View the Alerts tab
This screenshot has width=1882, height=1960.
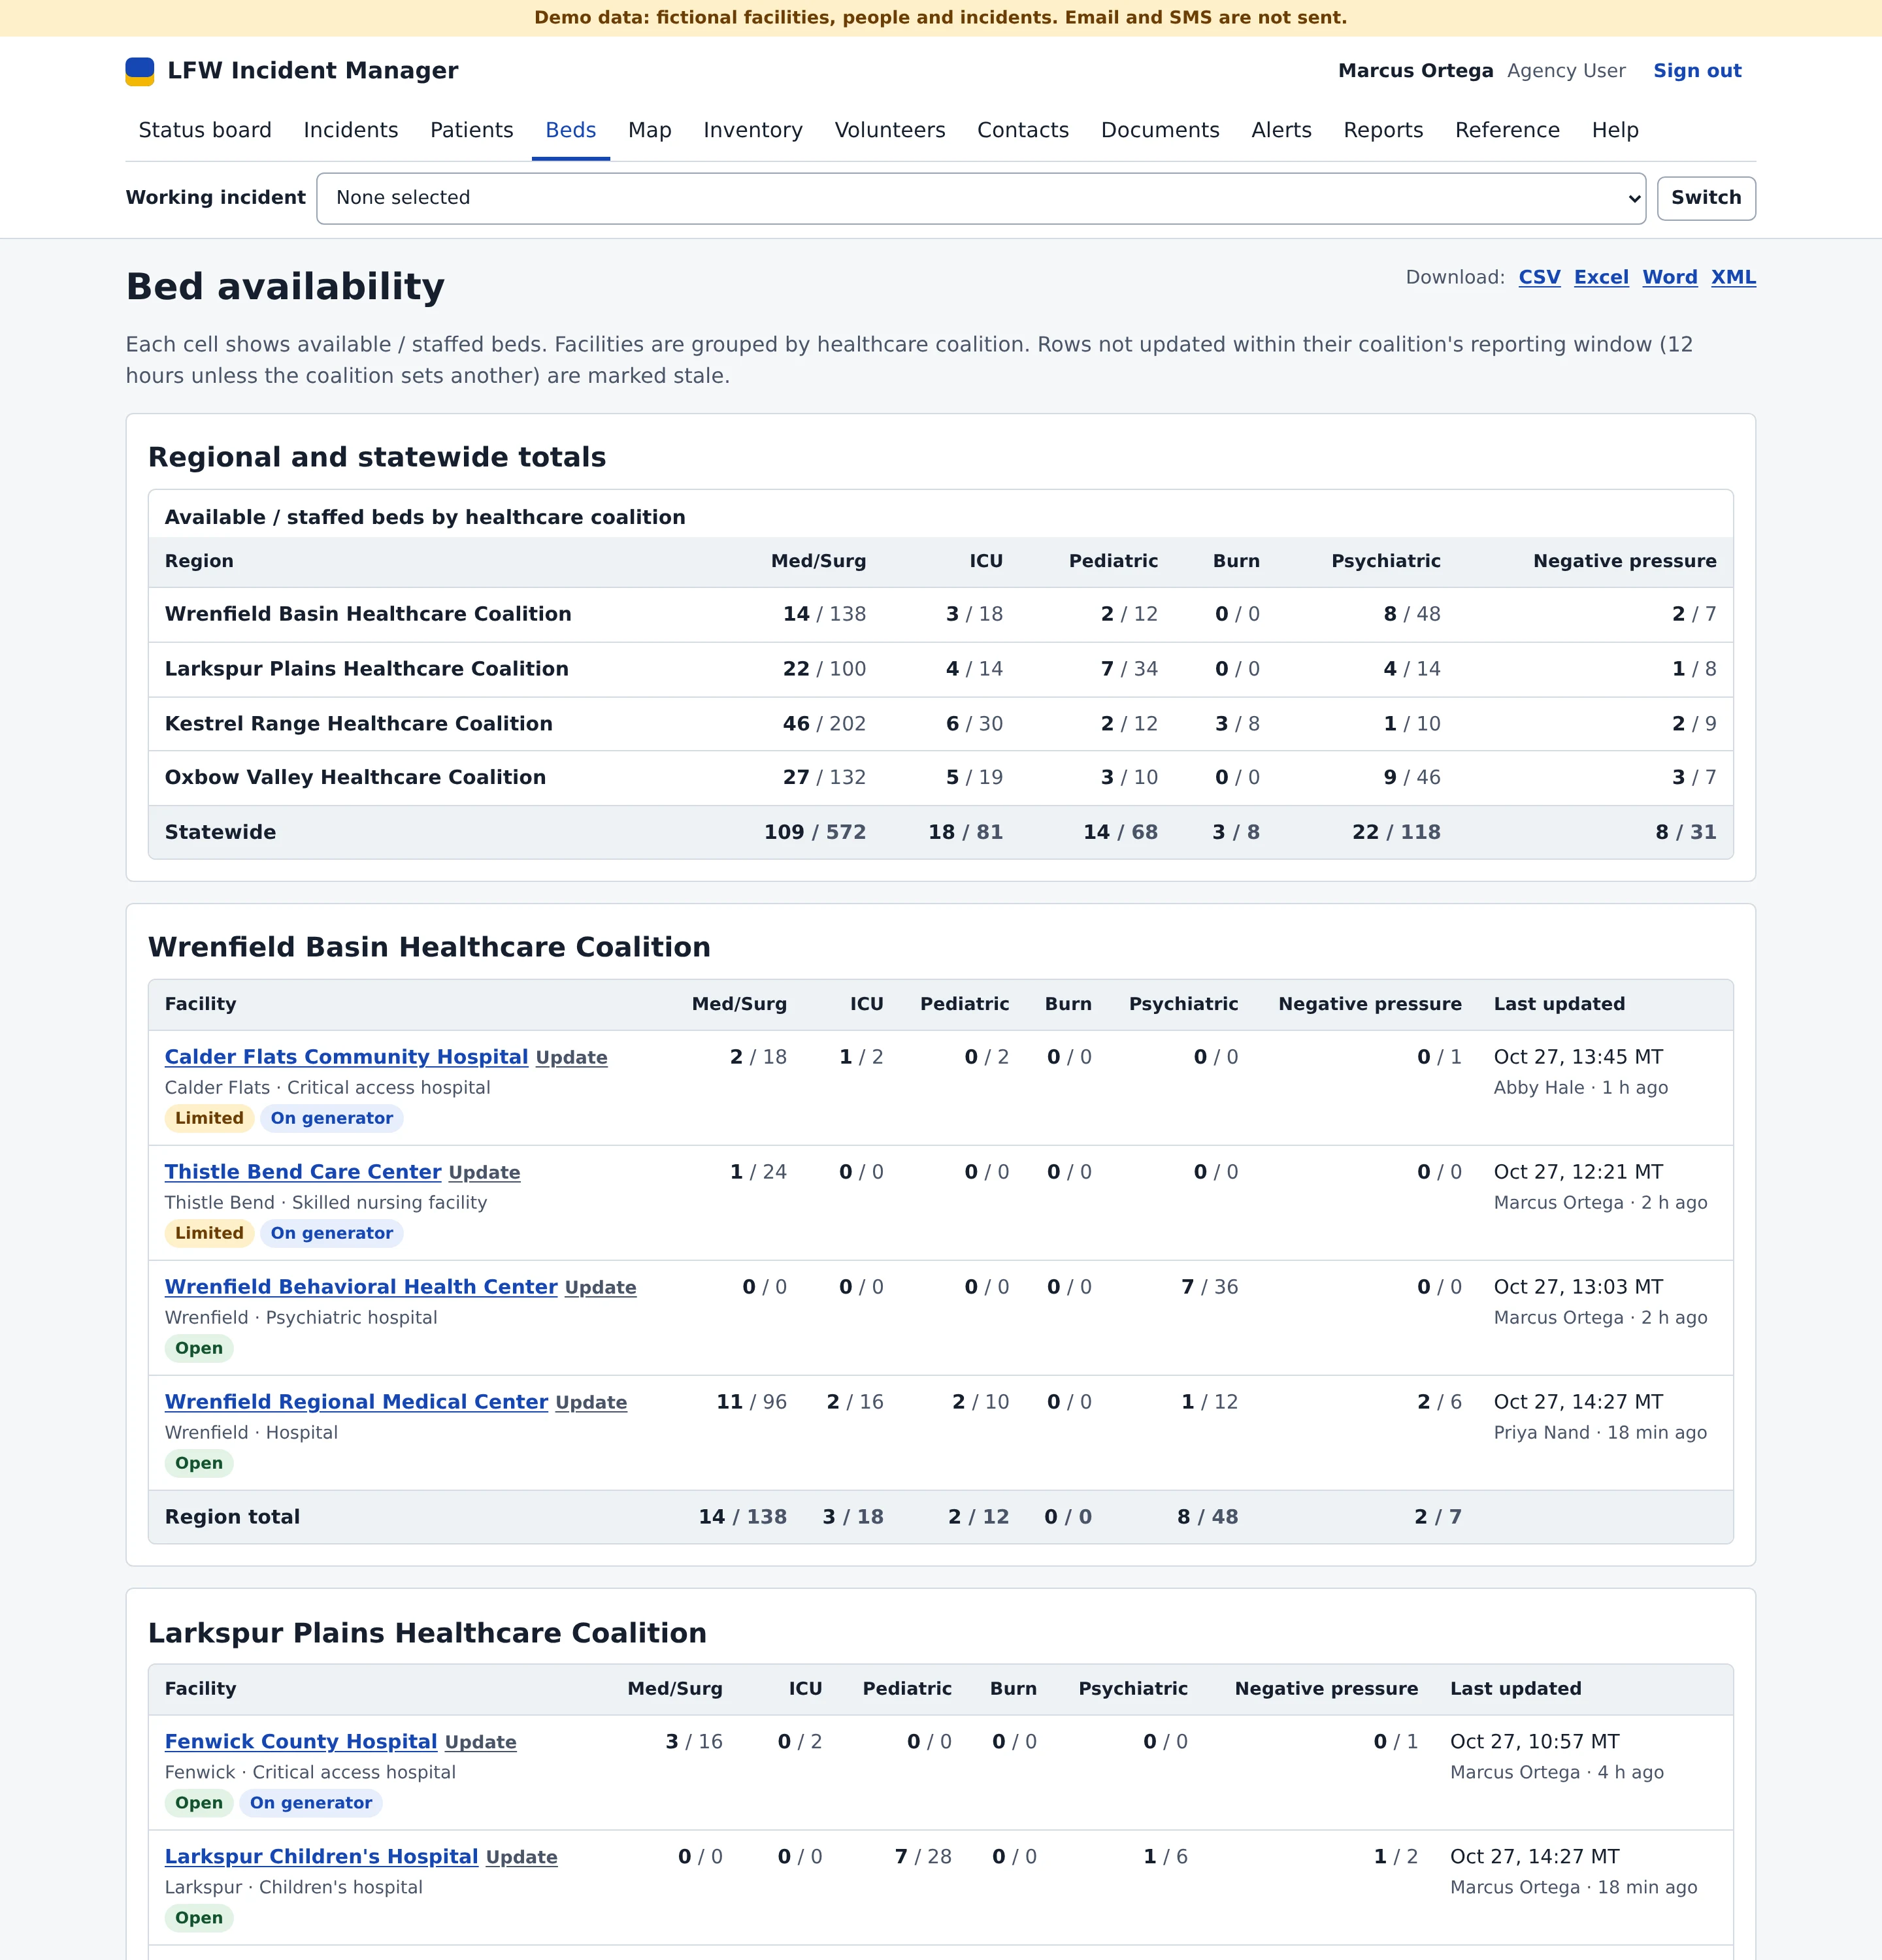pyautogui.click(x=1282, y=130)
